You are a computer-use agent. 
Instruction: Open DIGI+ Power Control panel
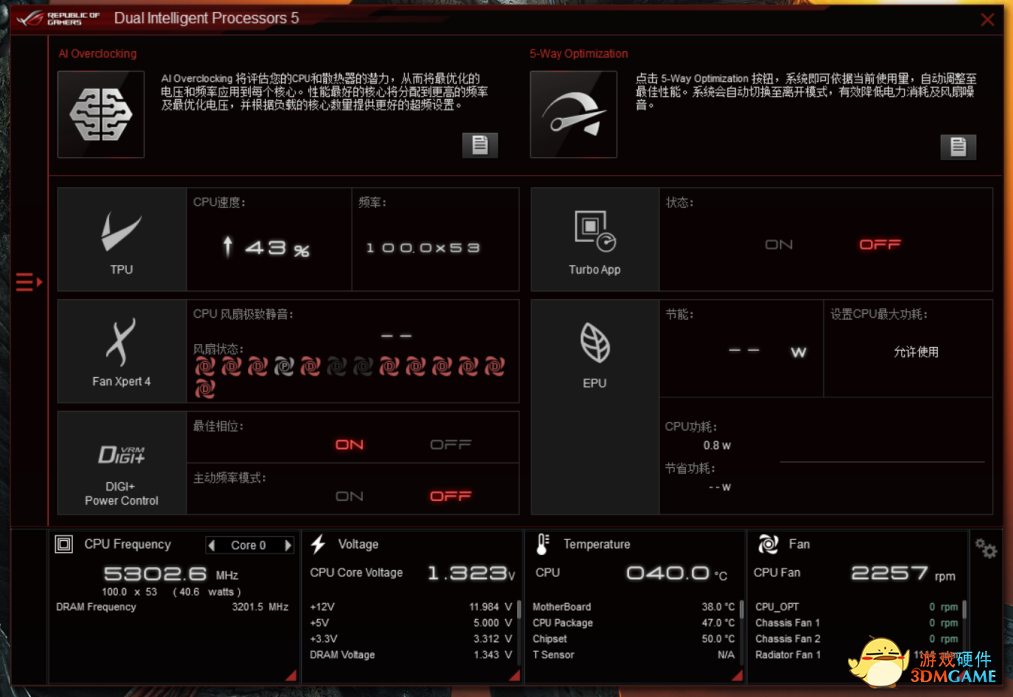click(x=121, y=467)
